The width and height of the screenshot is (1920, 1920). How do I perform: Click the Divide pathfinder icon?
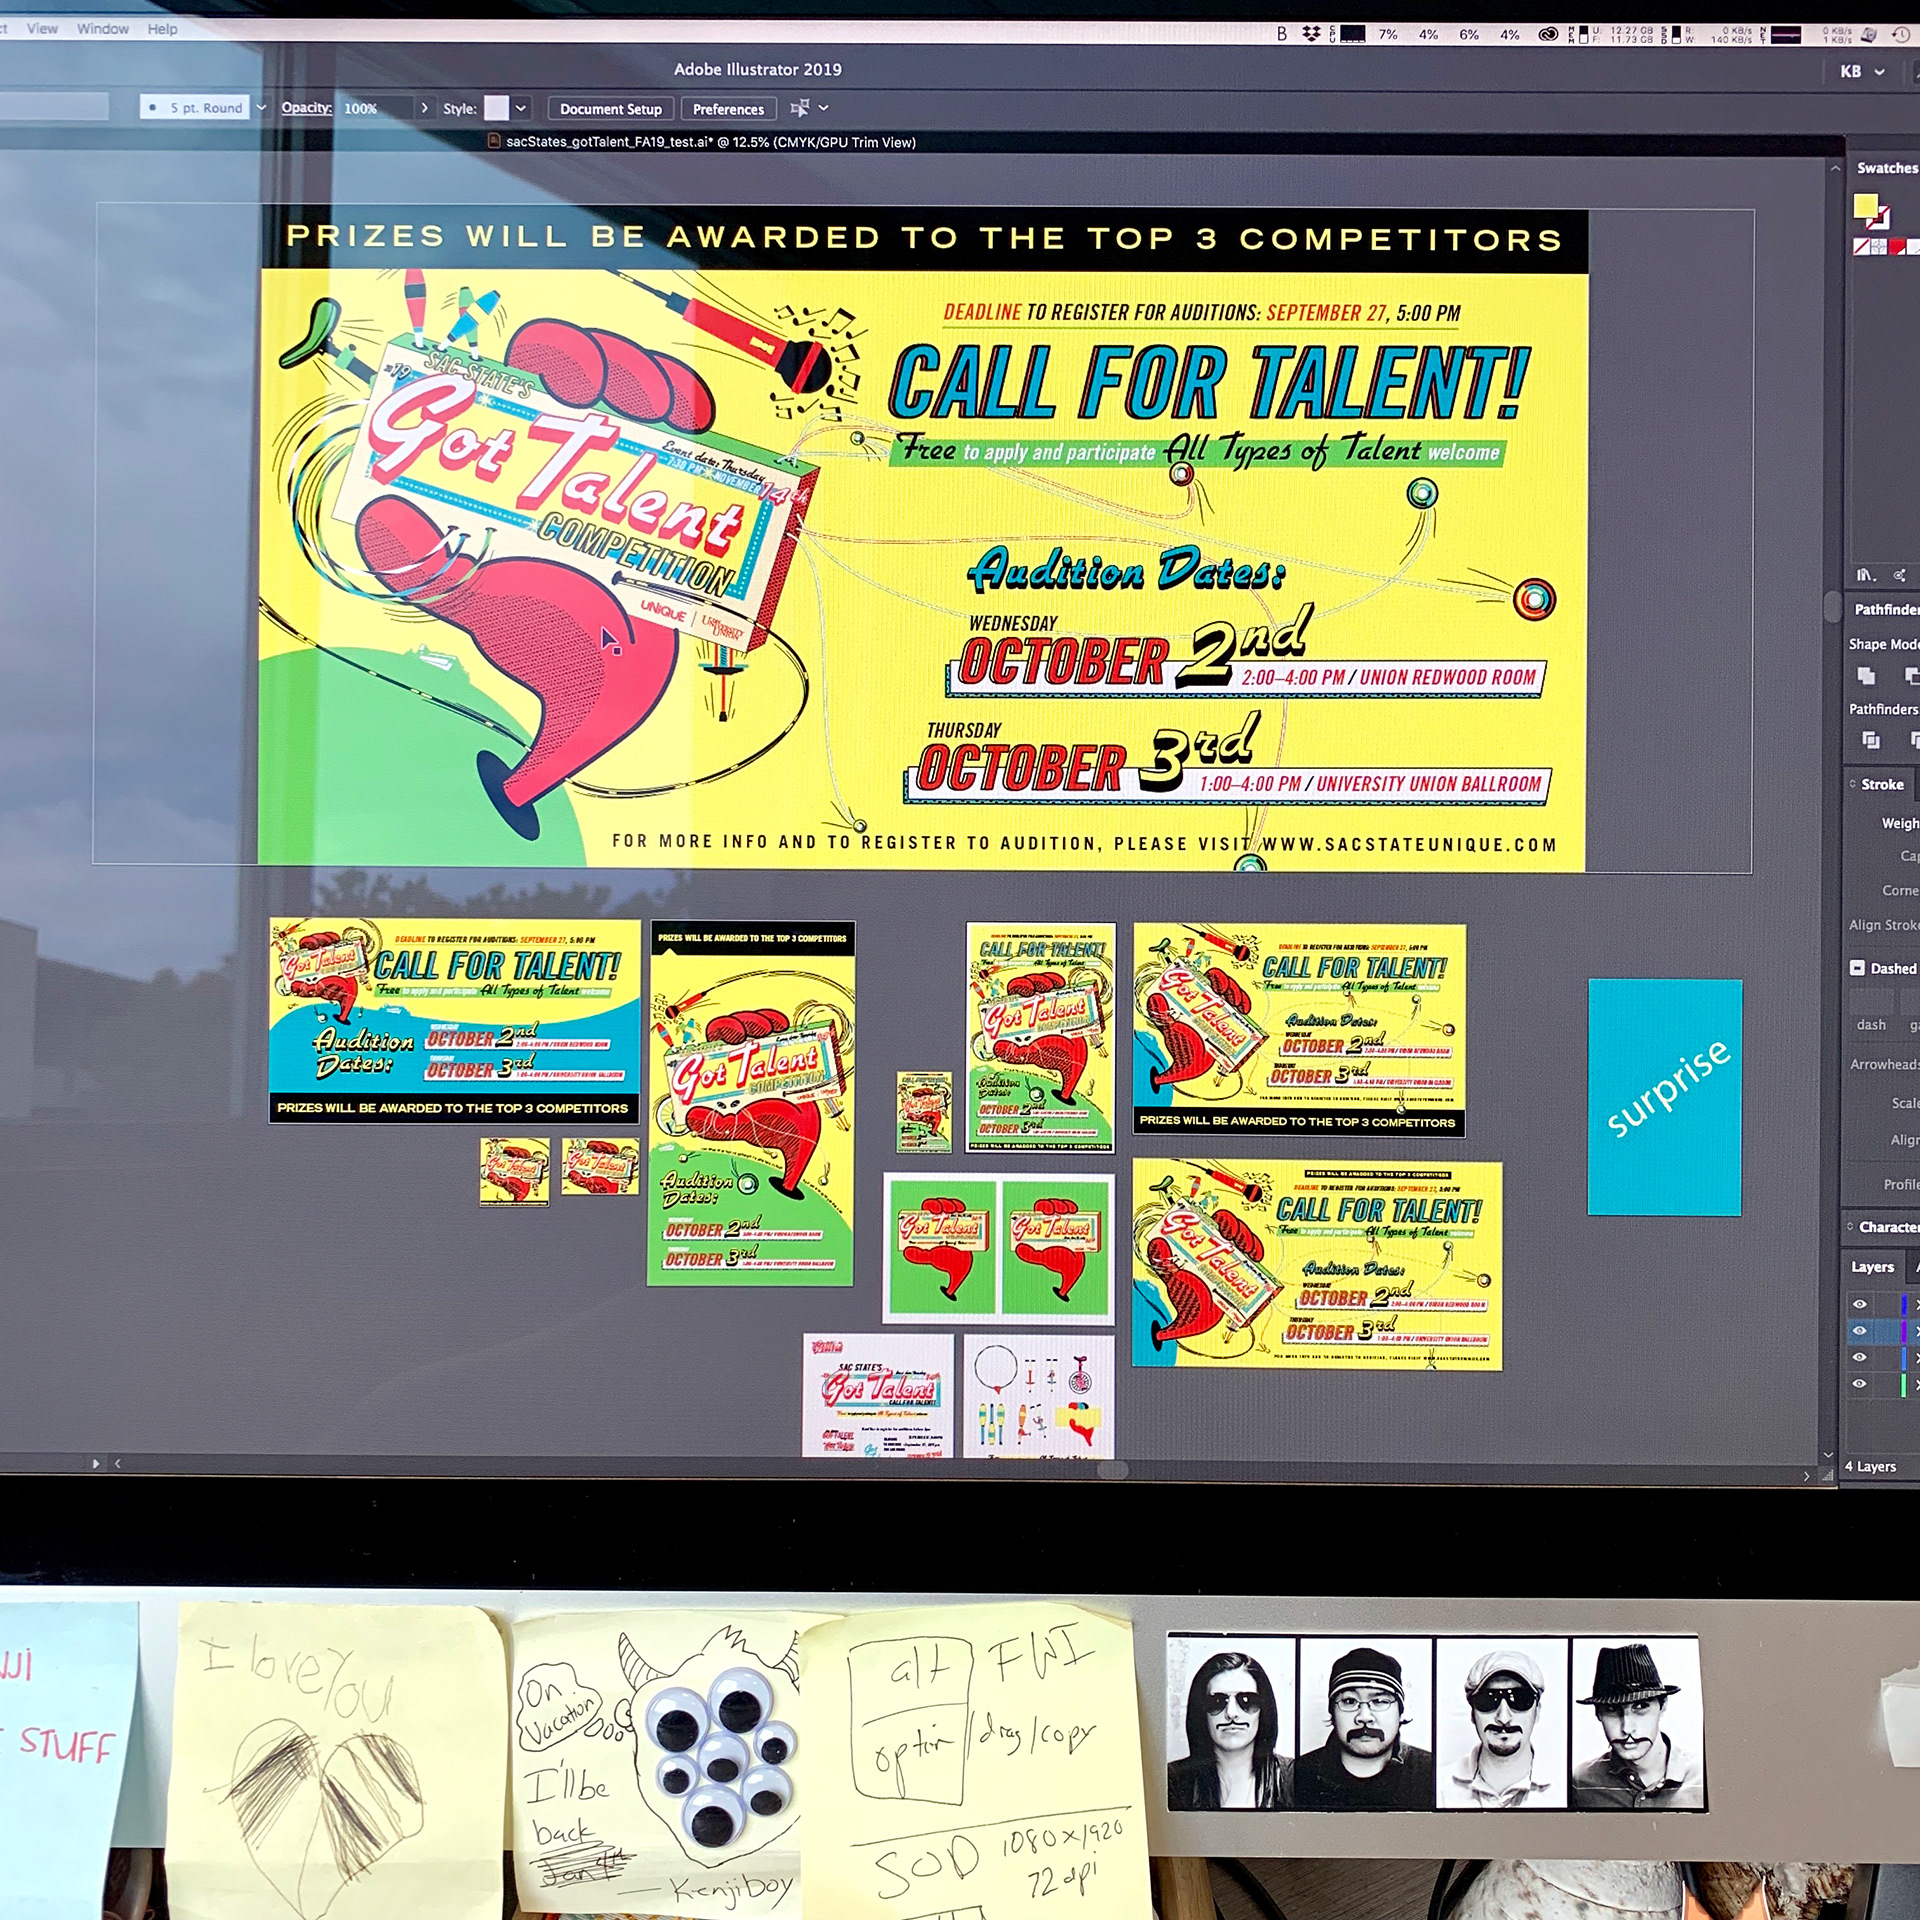(1870, 741)
